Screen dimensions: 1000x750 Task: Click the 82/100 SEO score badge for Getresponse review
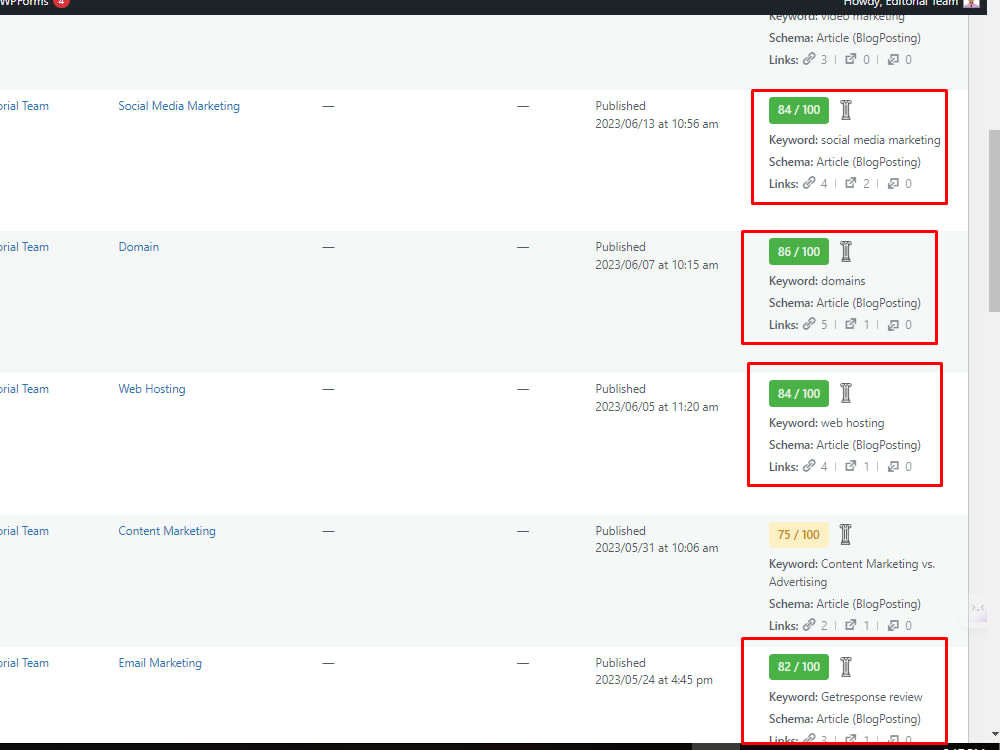click(798, 666)
